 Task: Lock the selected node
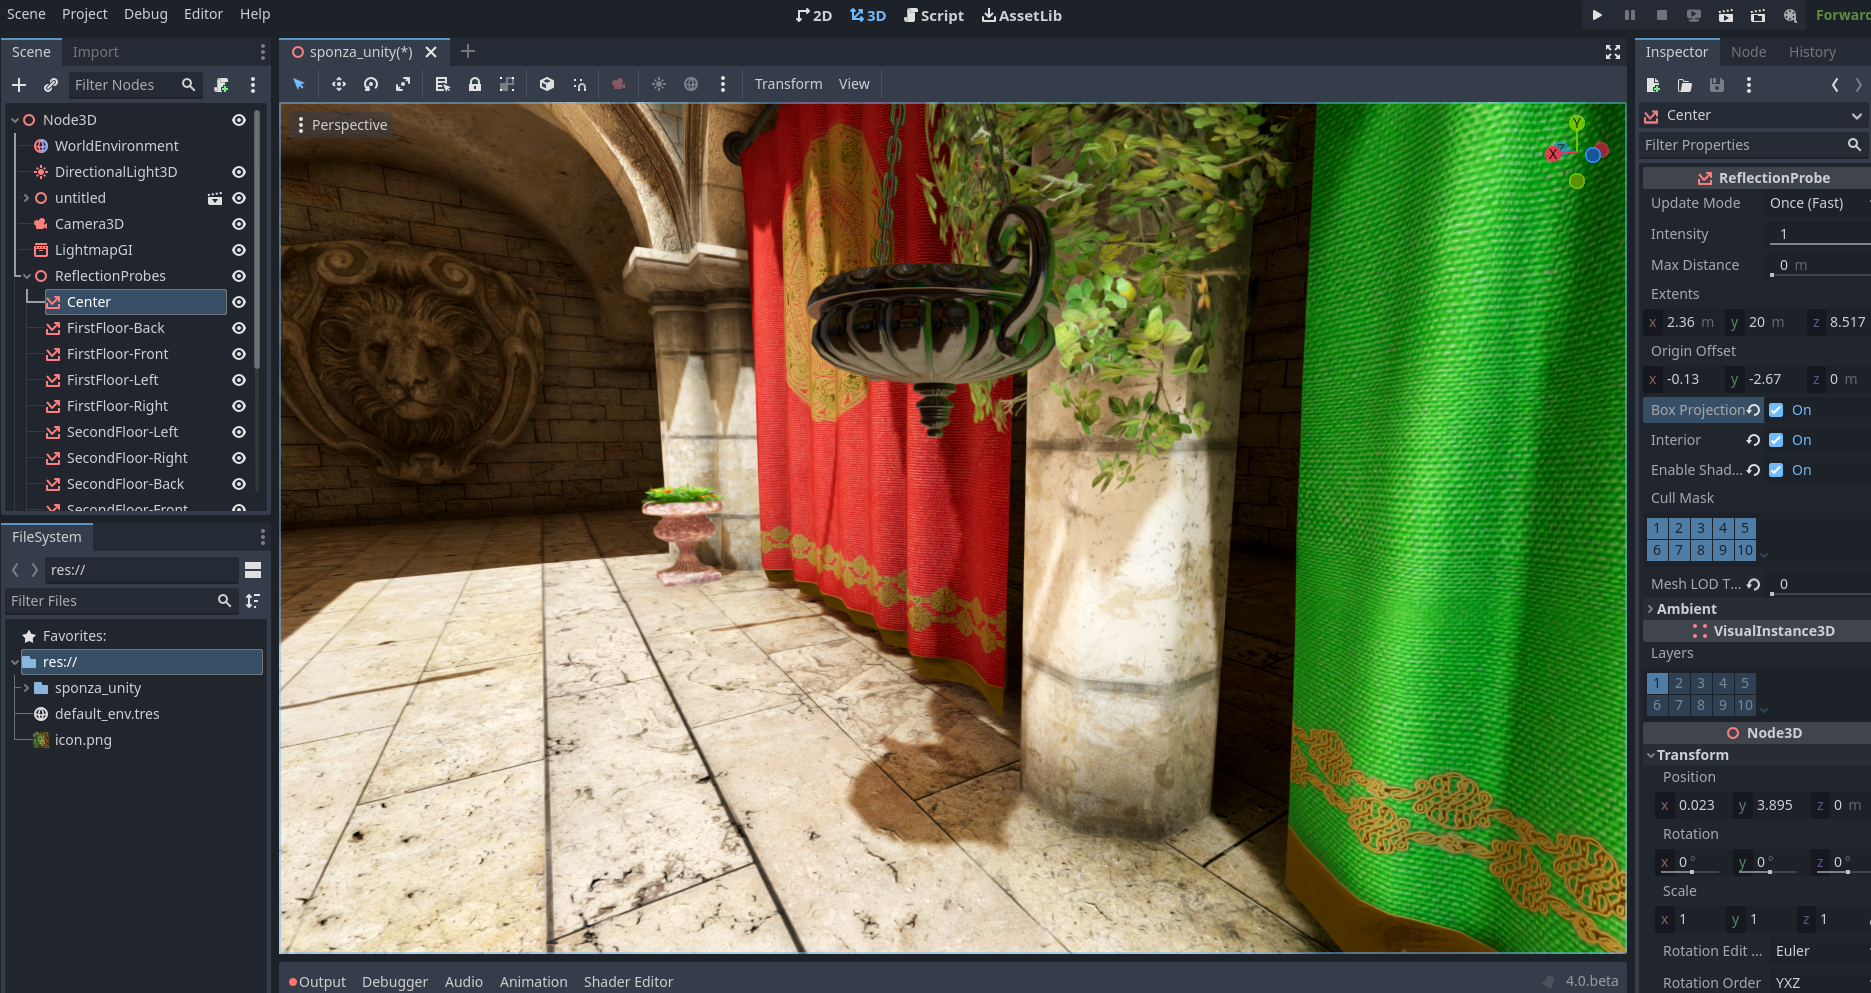coord(475,84)
